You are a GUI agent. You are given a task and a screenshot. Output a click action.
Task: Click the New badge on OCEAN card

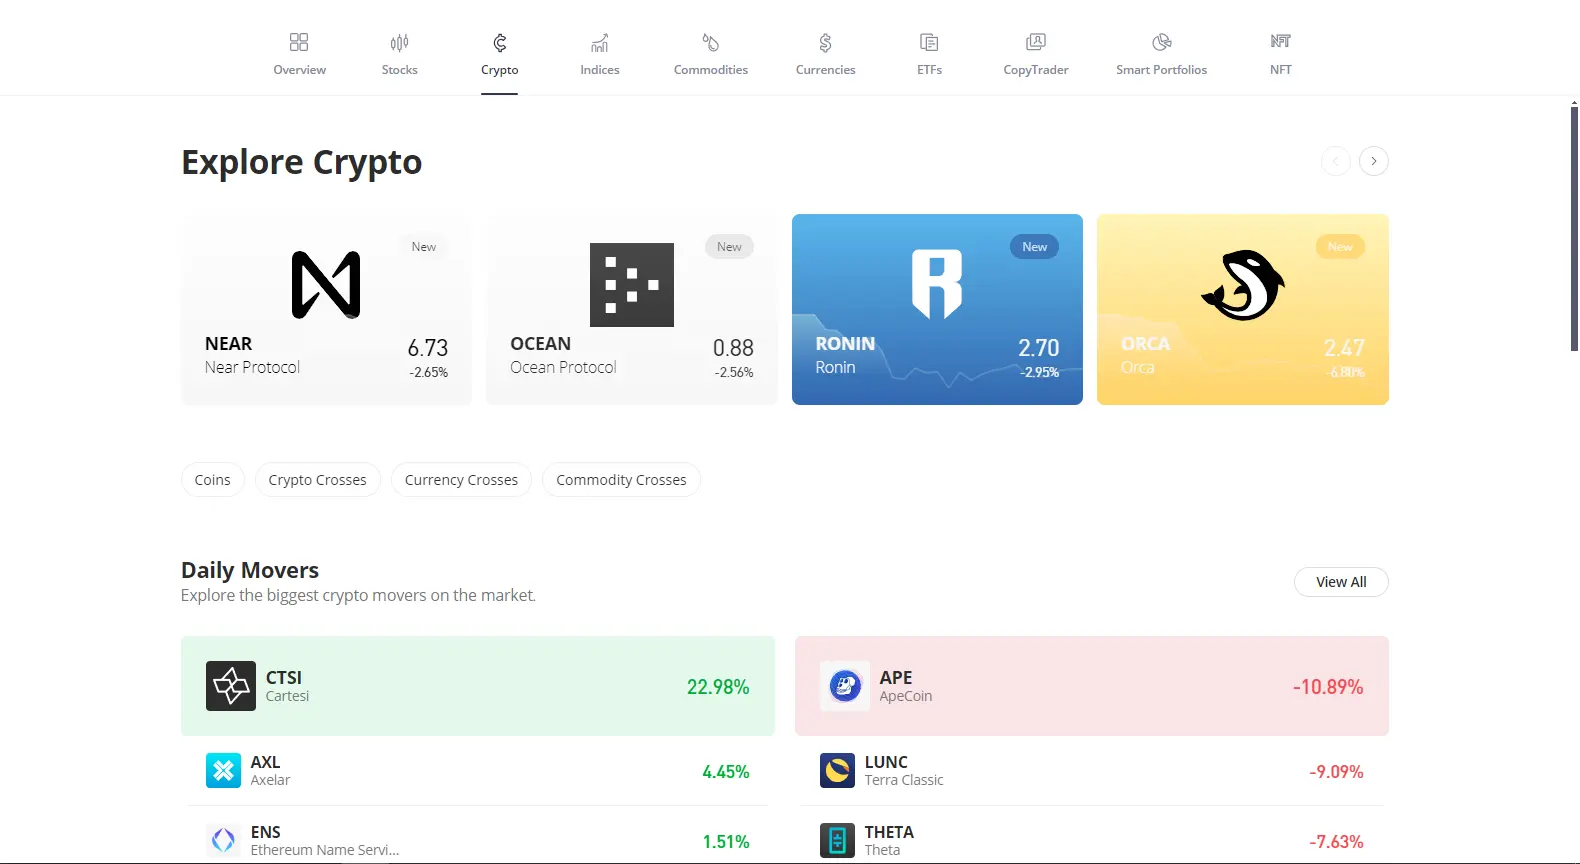[x=729, y=247]
